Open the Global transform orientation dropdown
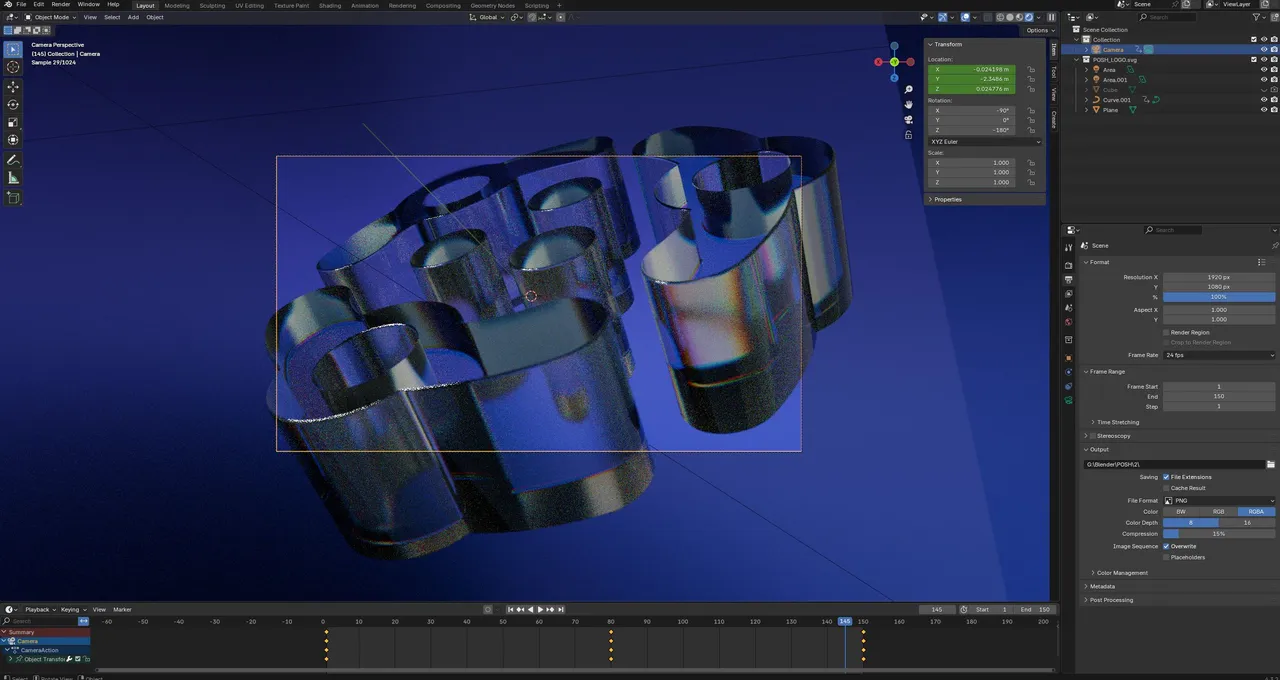This screenshot has height=680, width=1280. click(485, 17)
